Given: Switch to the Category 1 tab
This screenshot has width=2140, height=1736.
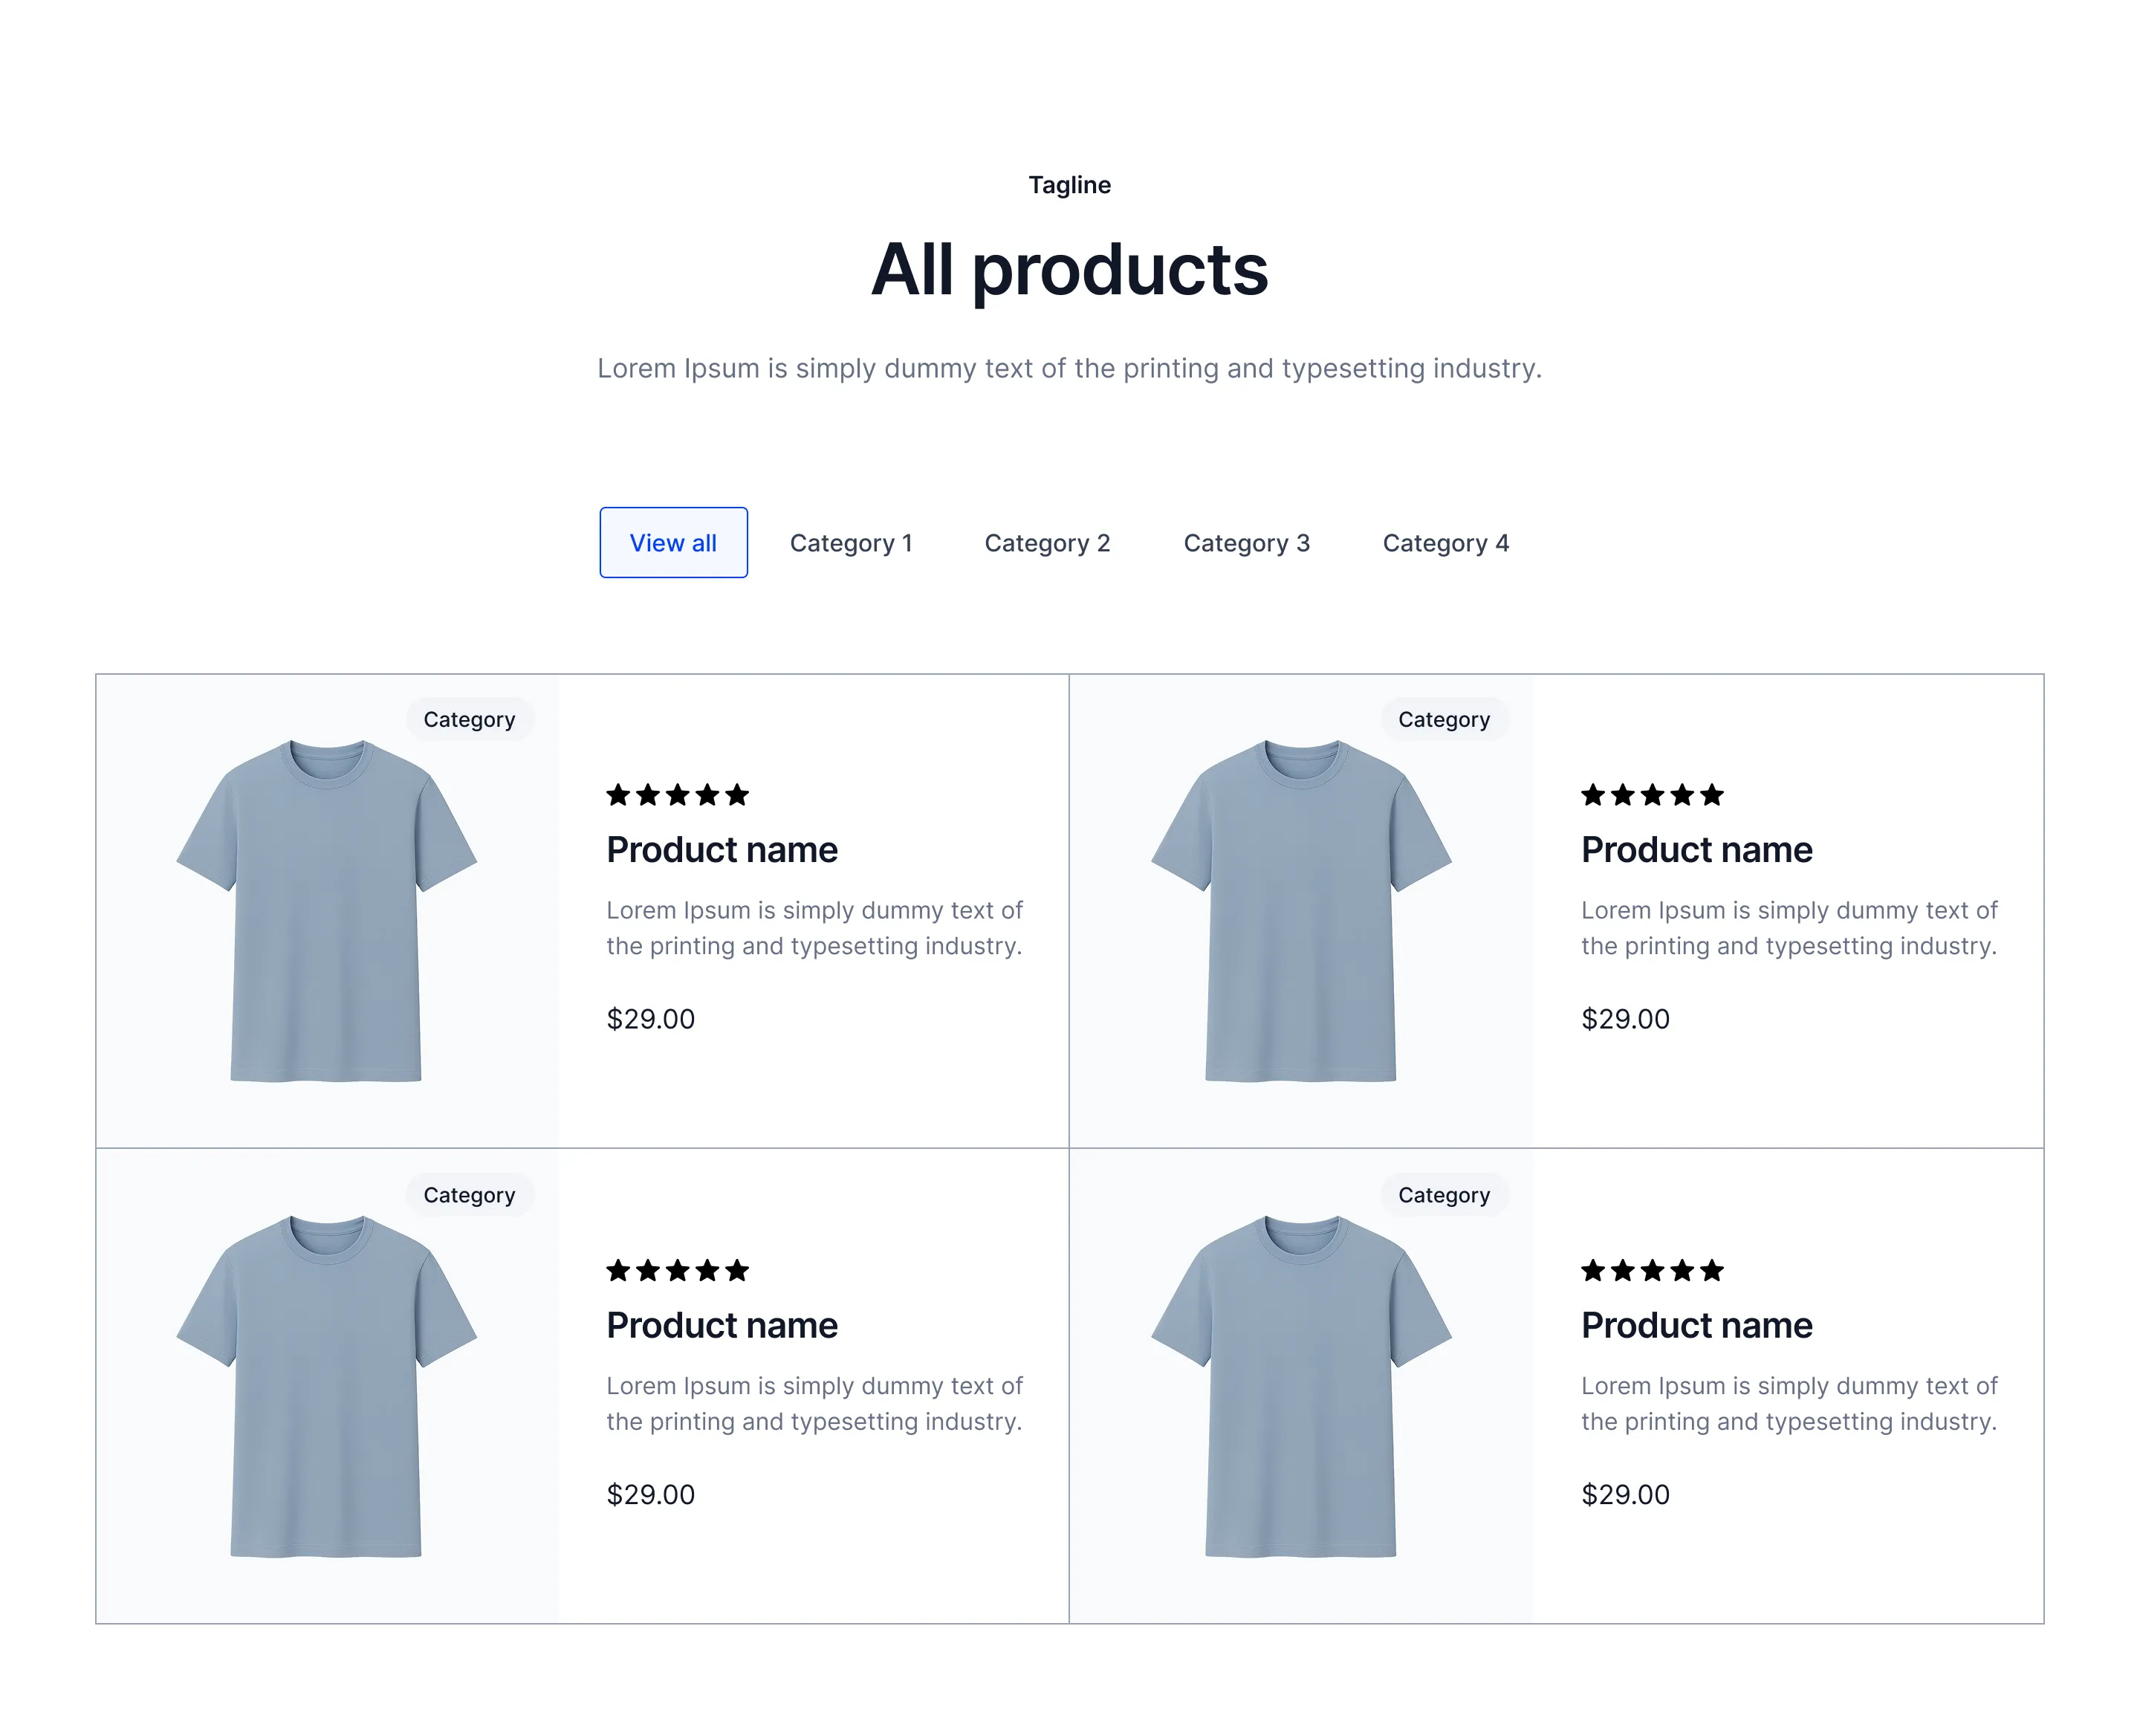Looking at the screenshot, I should (851, 543).
